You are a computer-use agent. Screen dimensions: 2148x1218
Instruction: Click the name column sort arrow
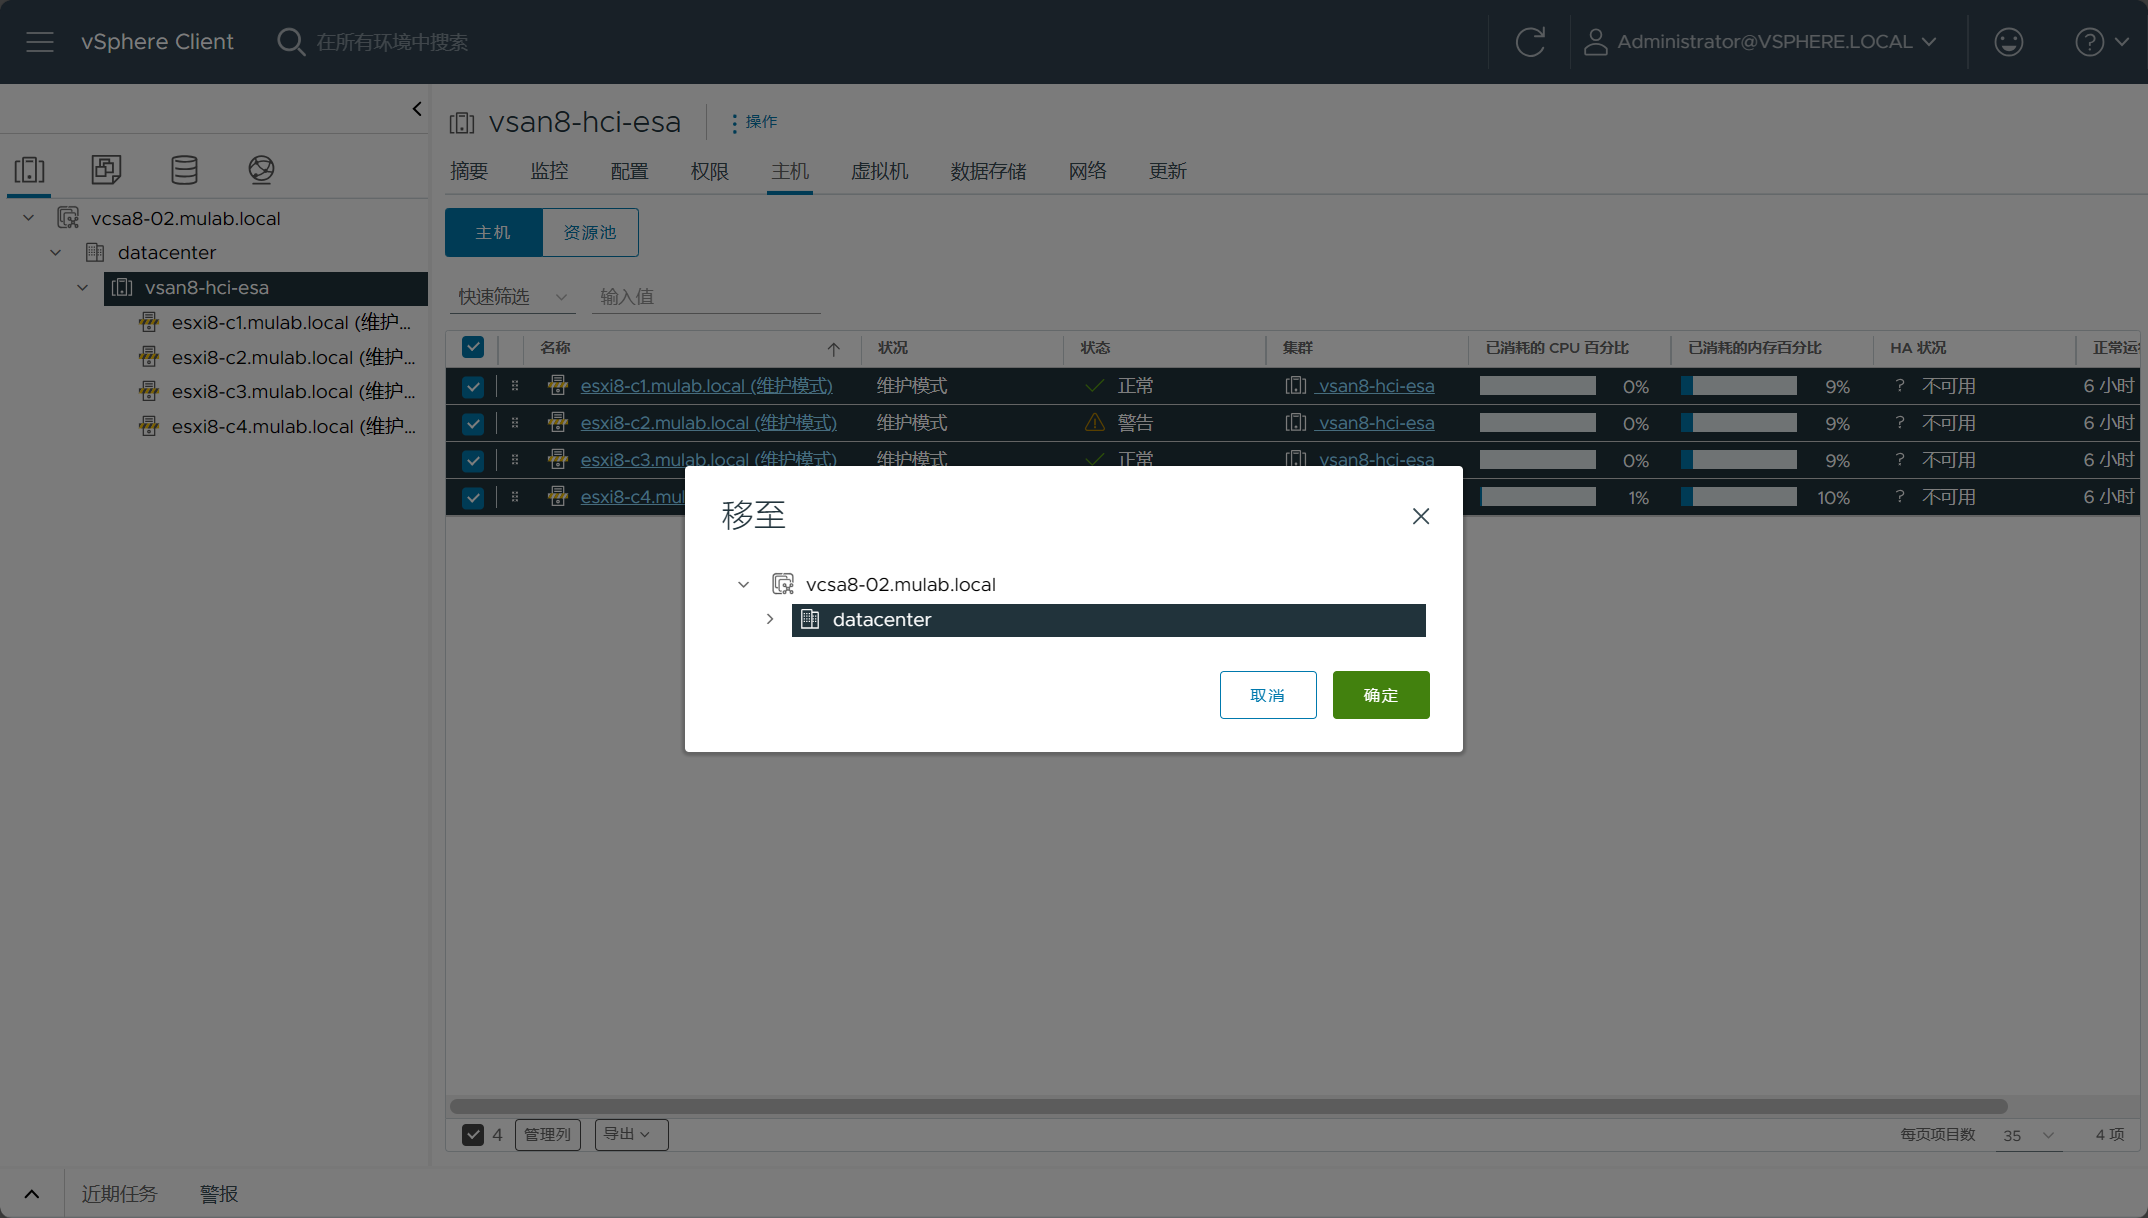click(x=833, y=348)
